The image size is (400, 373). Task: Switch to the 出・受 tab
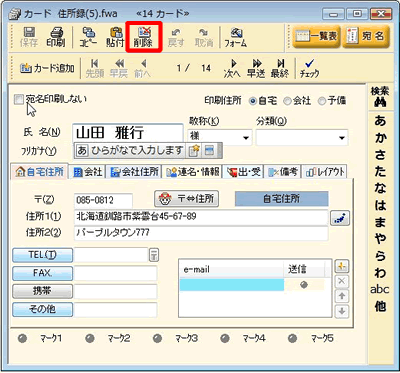243,172
